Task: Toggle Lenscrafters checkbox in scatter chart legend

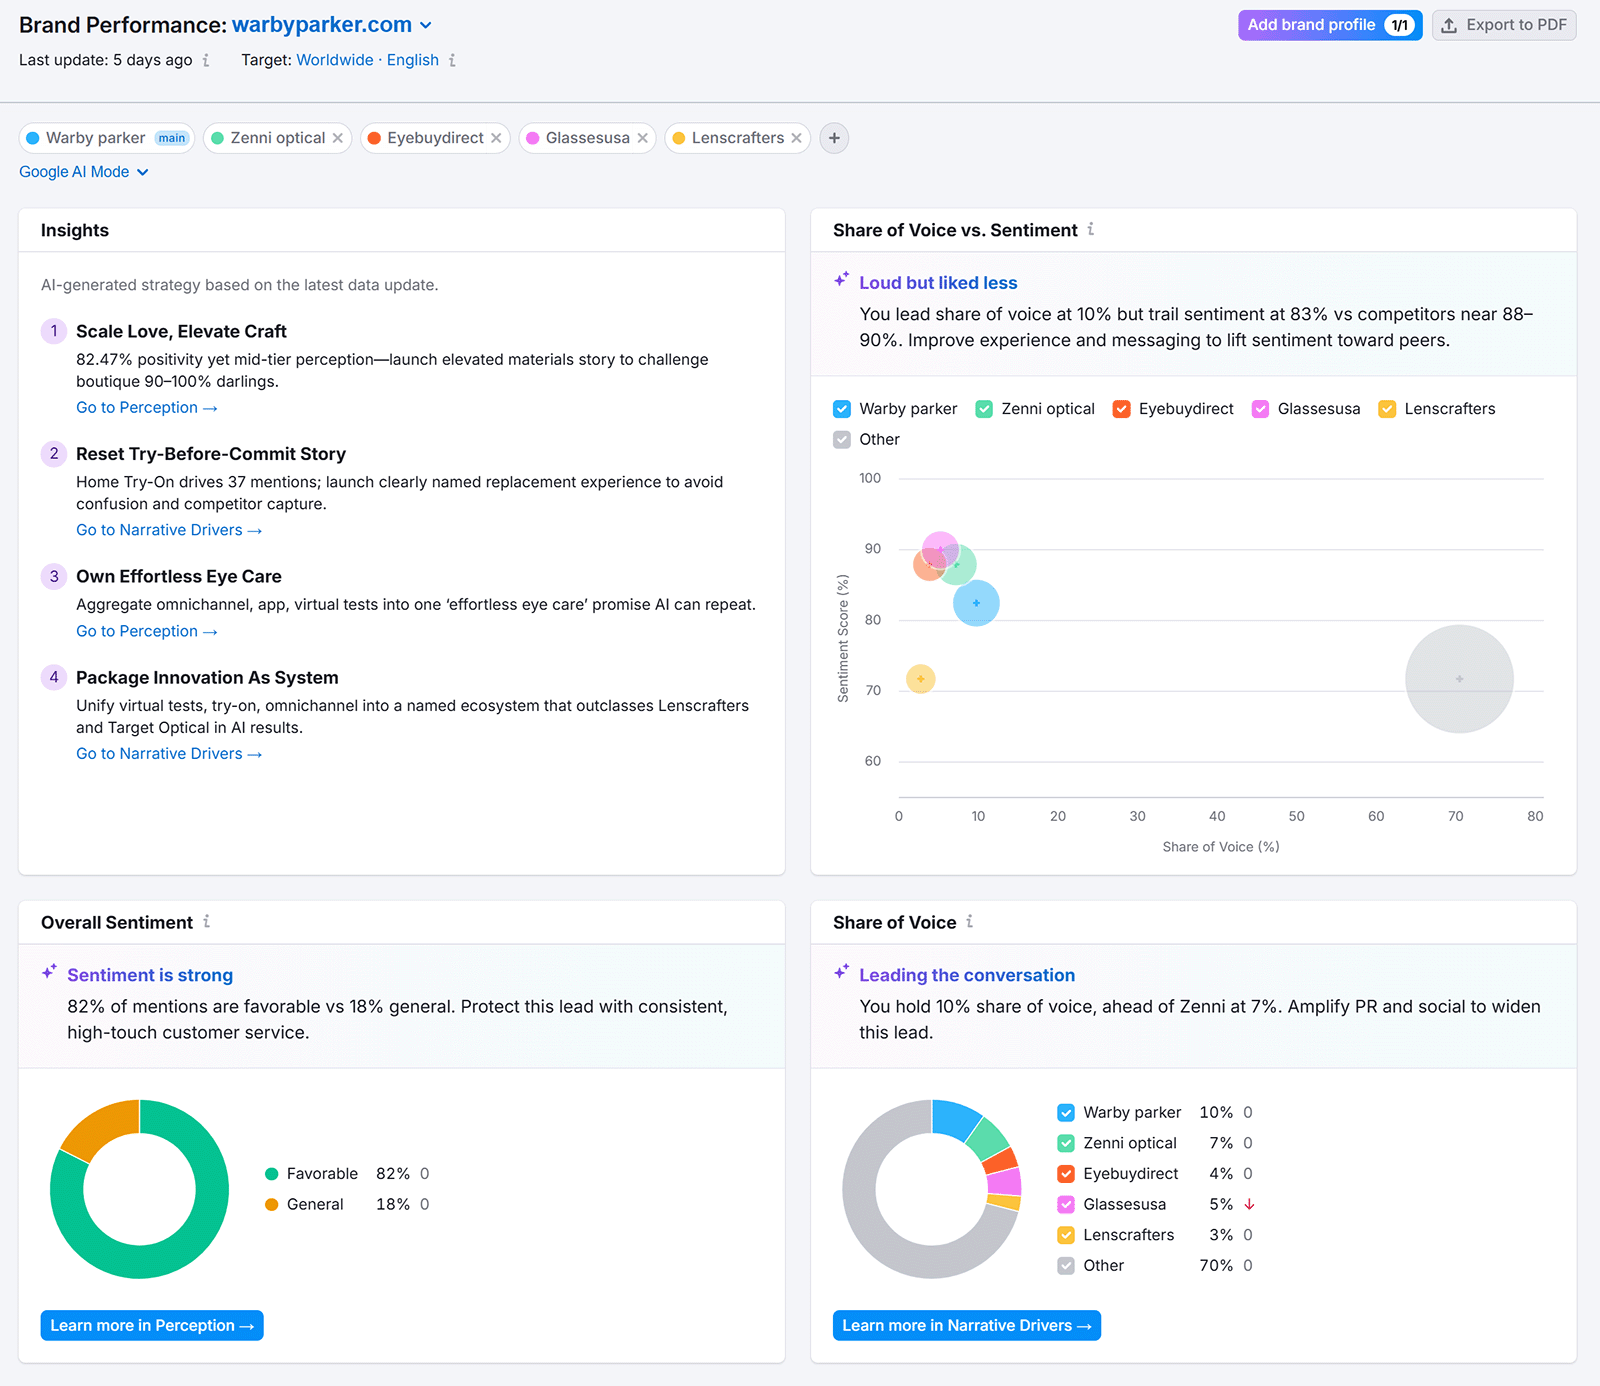Action: coord(1387,409)
